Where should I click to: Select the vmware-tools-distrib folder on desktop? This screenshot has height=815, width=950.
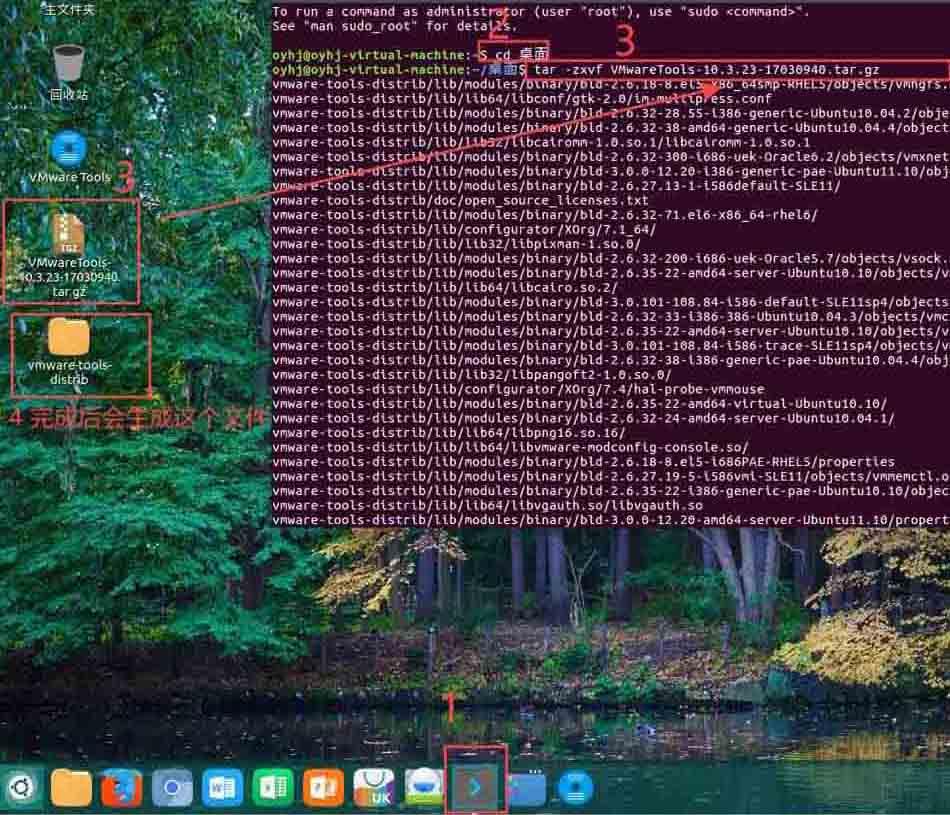tap(69, 351)
